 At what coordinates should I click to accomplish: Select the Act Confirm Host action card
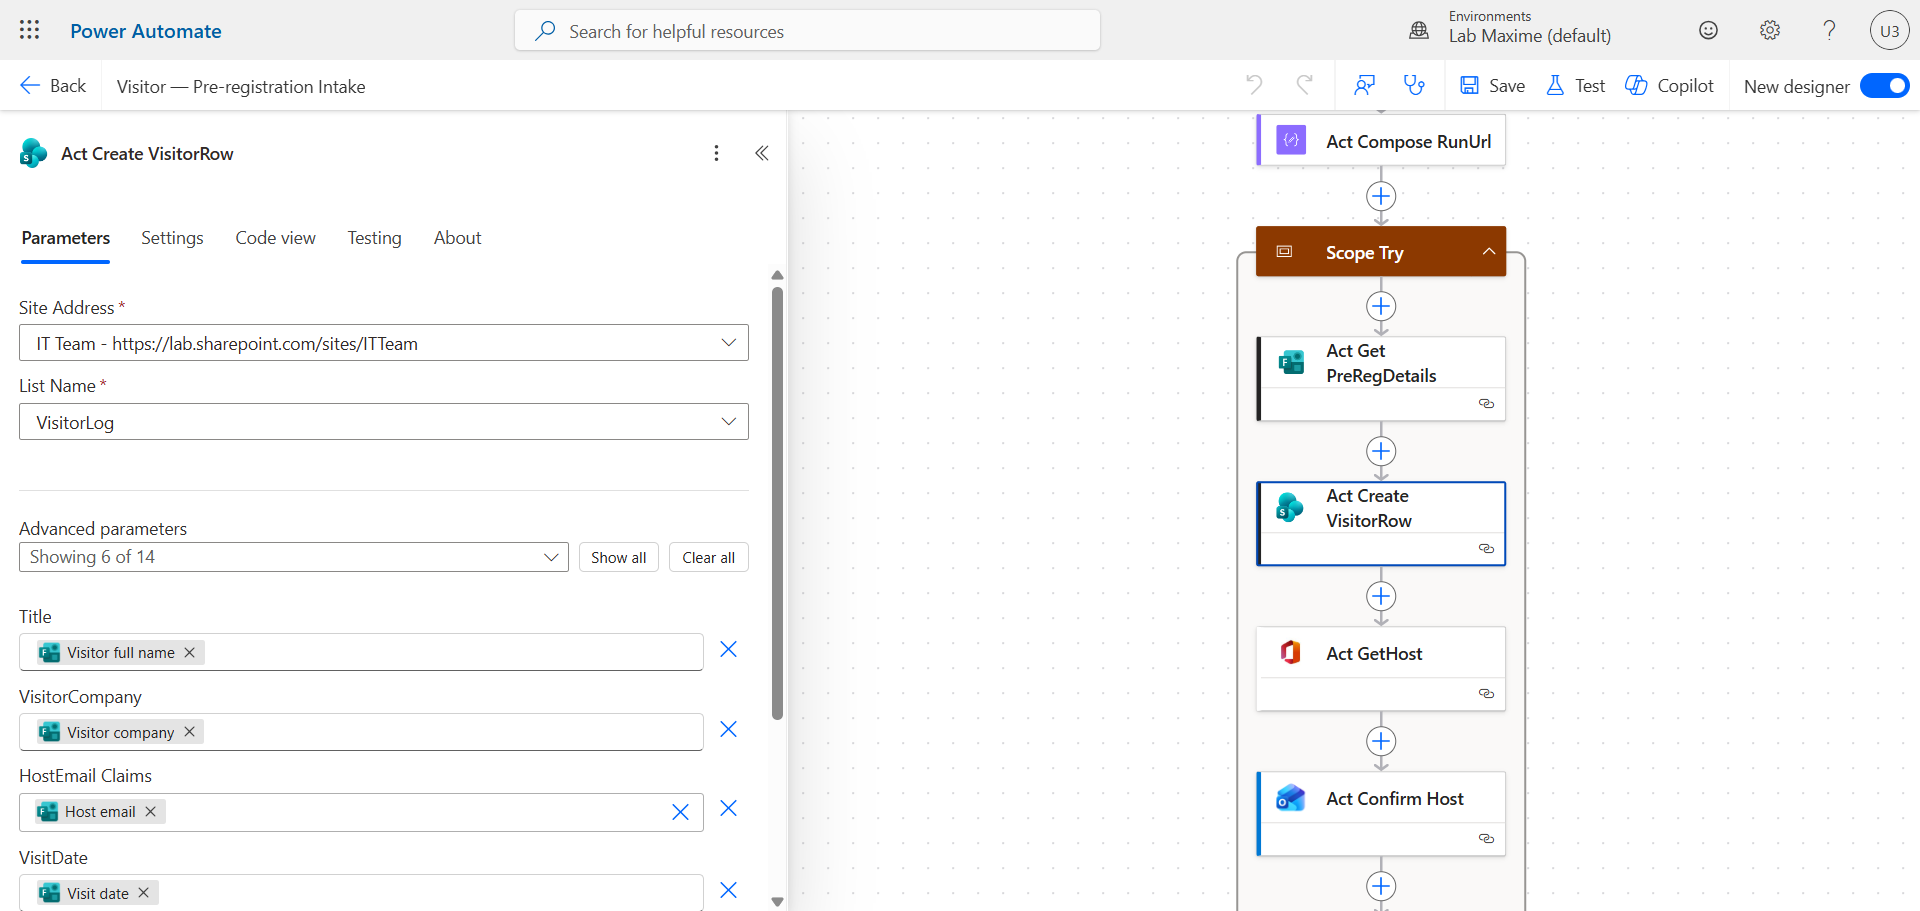[x=1381, y=813]
